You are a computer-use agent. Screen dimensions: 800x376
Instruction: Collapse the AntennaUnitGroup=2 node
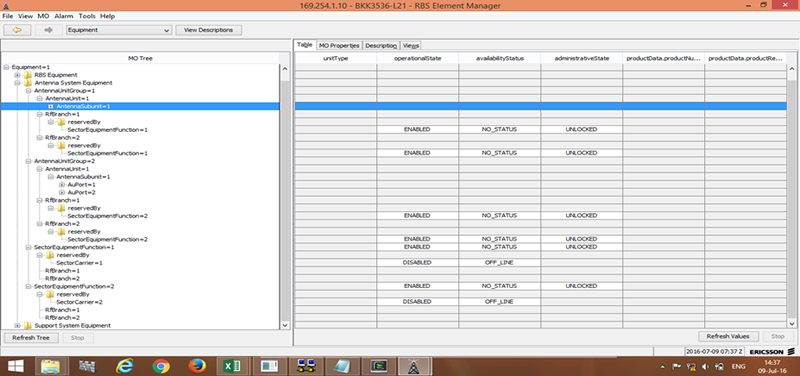coord(29,161)
